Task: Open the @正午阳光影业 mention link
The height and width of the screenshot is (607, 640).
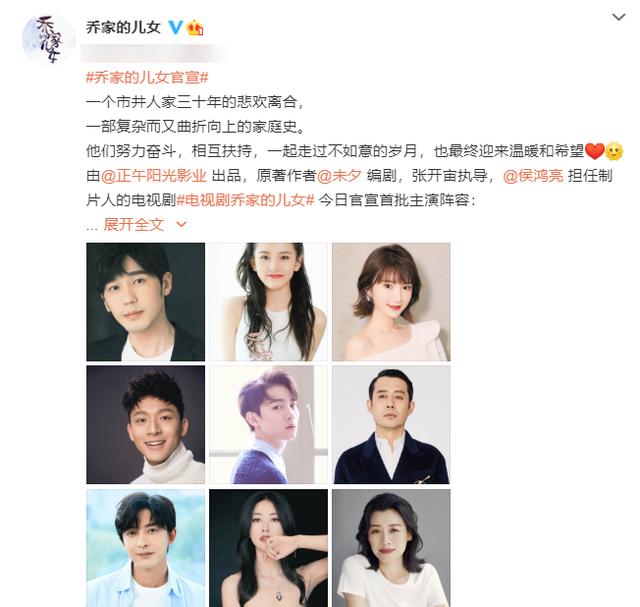Action: tap(153, 176)
